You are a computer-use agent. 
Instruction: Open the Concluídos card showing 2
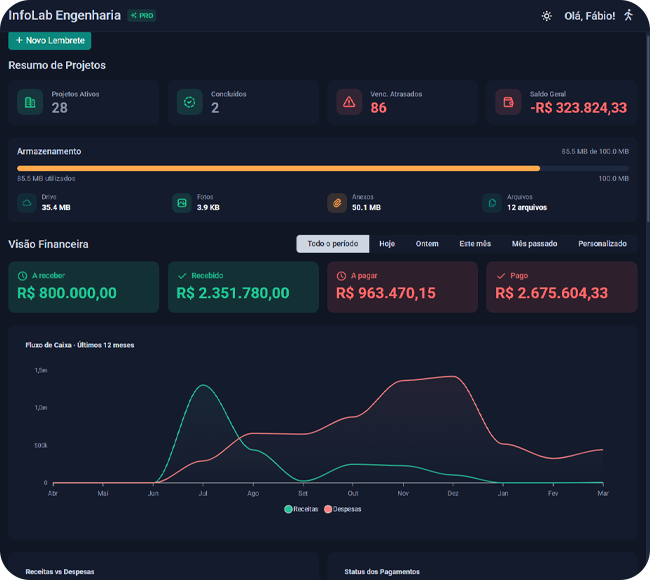pyautogui.click(x=243, y=102)
